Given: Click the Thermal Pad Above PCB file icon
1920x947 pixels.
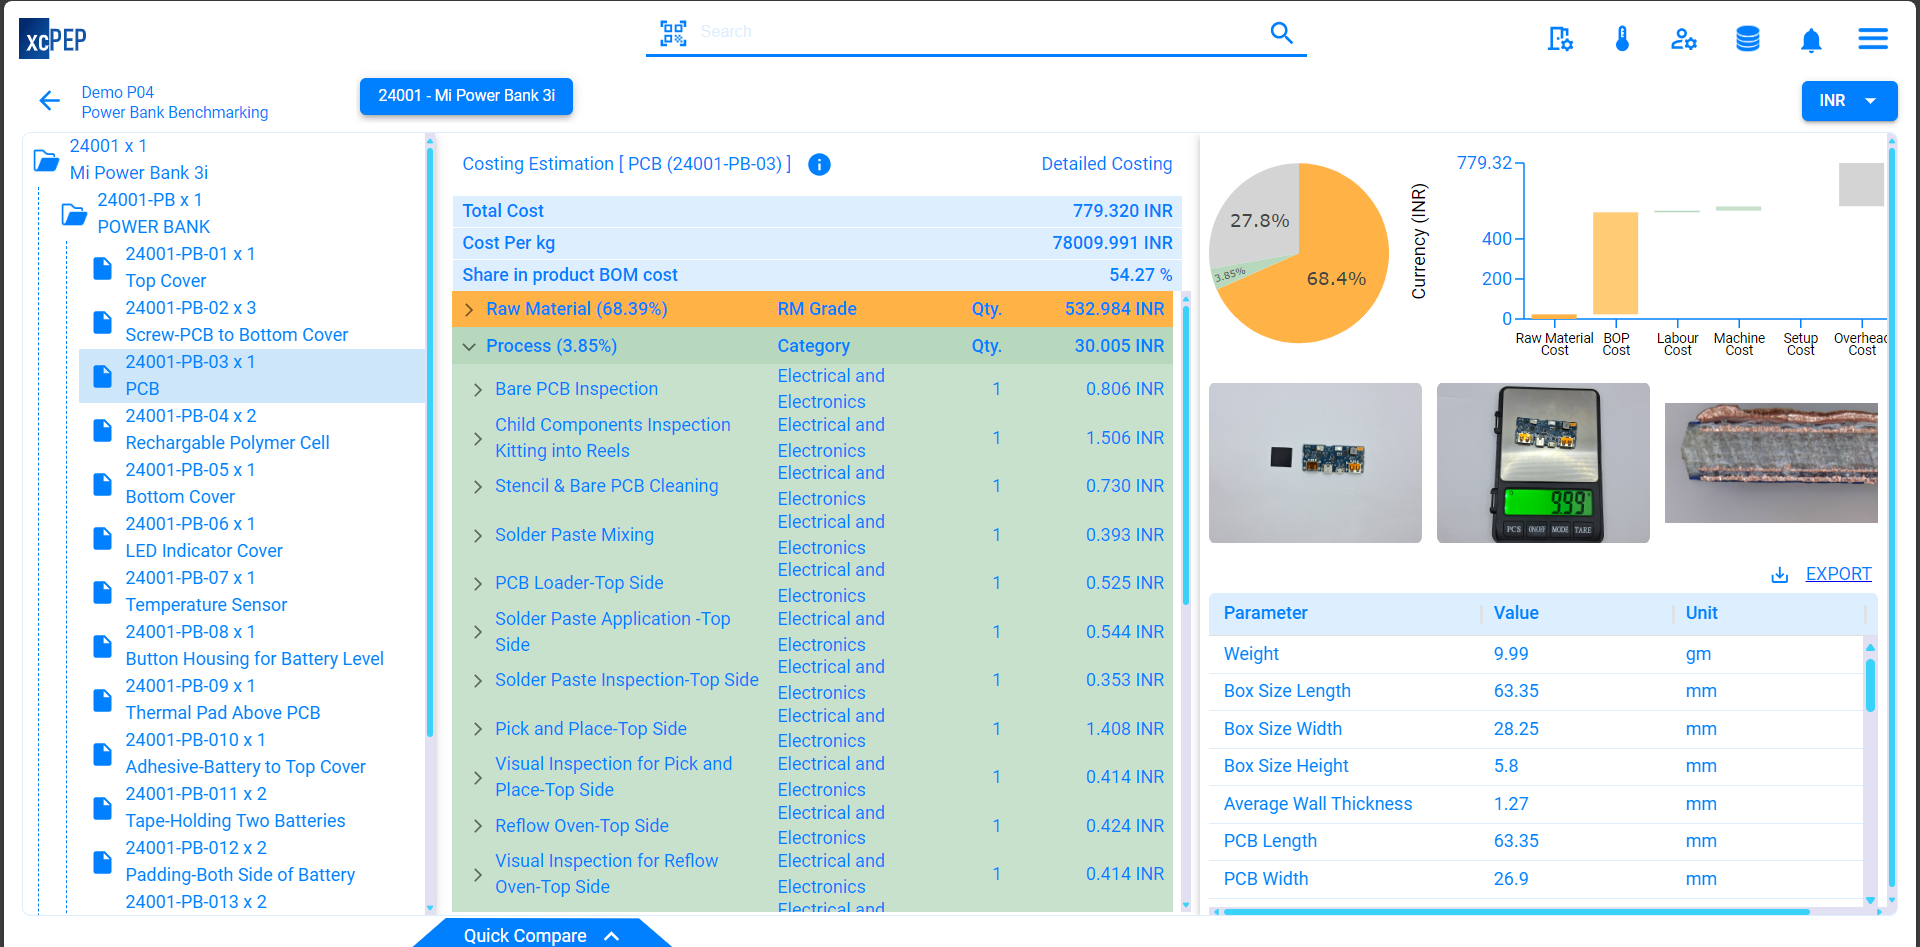Looking at the screenshot, I should click(x=102, y=700).
